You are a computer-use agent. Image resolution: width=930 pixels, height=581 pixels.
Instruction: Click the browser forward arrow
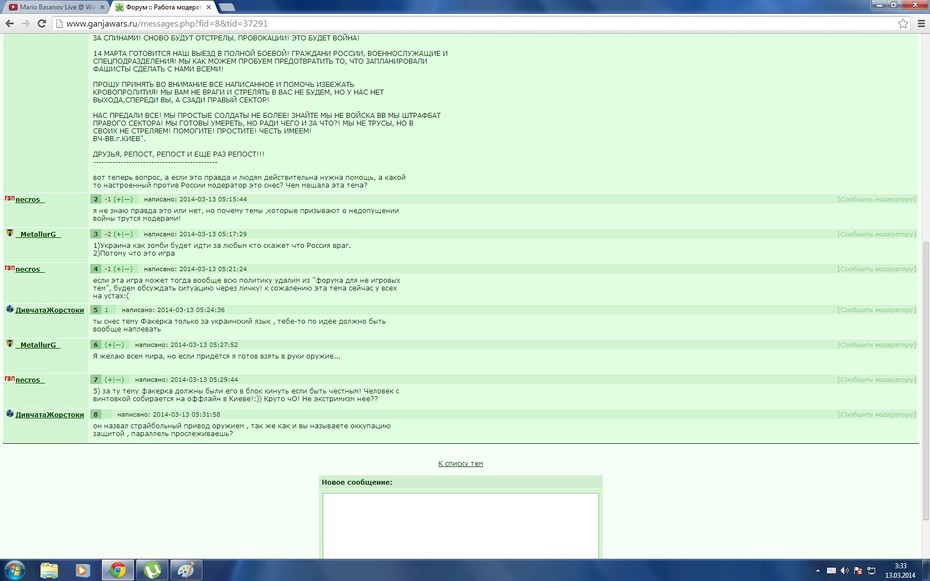(x=26, y=24)
